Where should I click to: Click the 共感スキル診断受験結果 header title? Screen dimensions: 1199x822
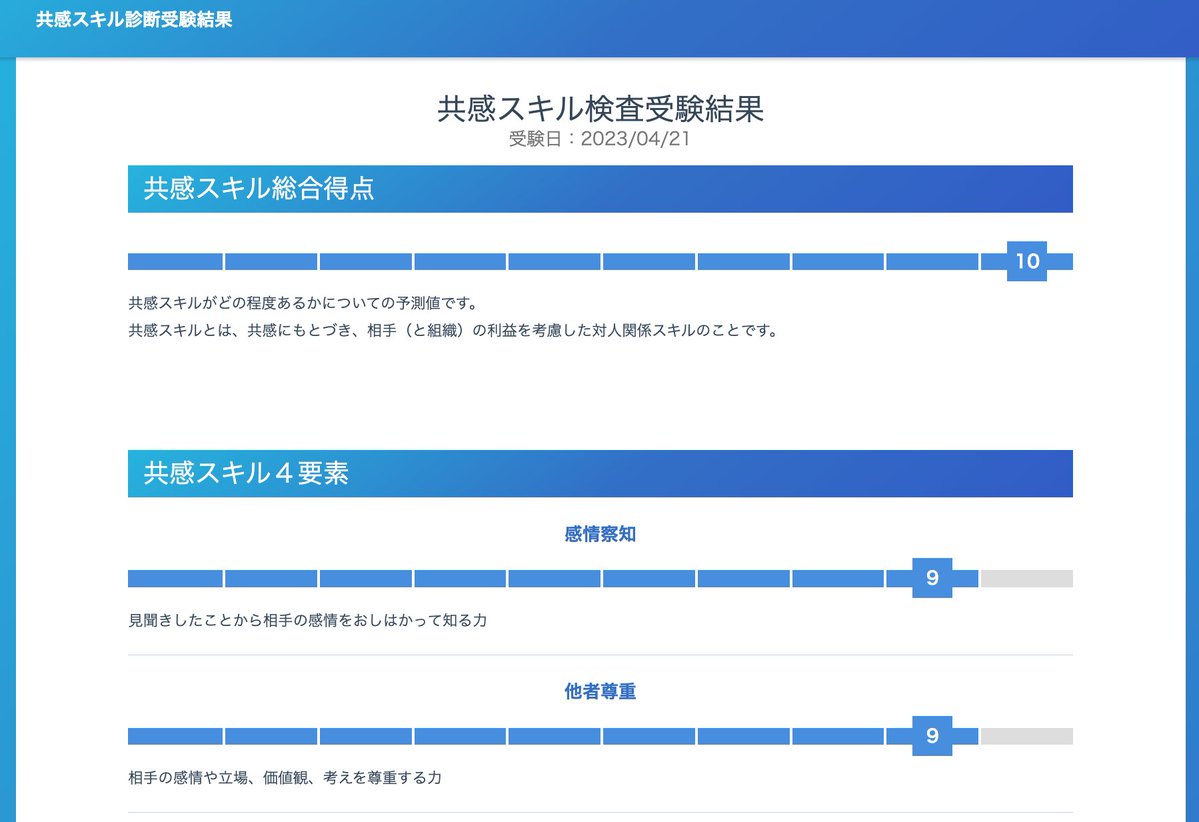[134, 20]
